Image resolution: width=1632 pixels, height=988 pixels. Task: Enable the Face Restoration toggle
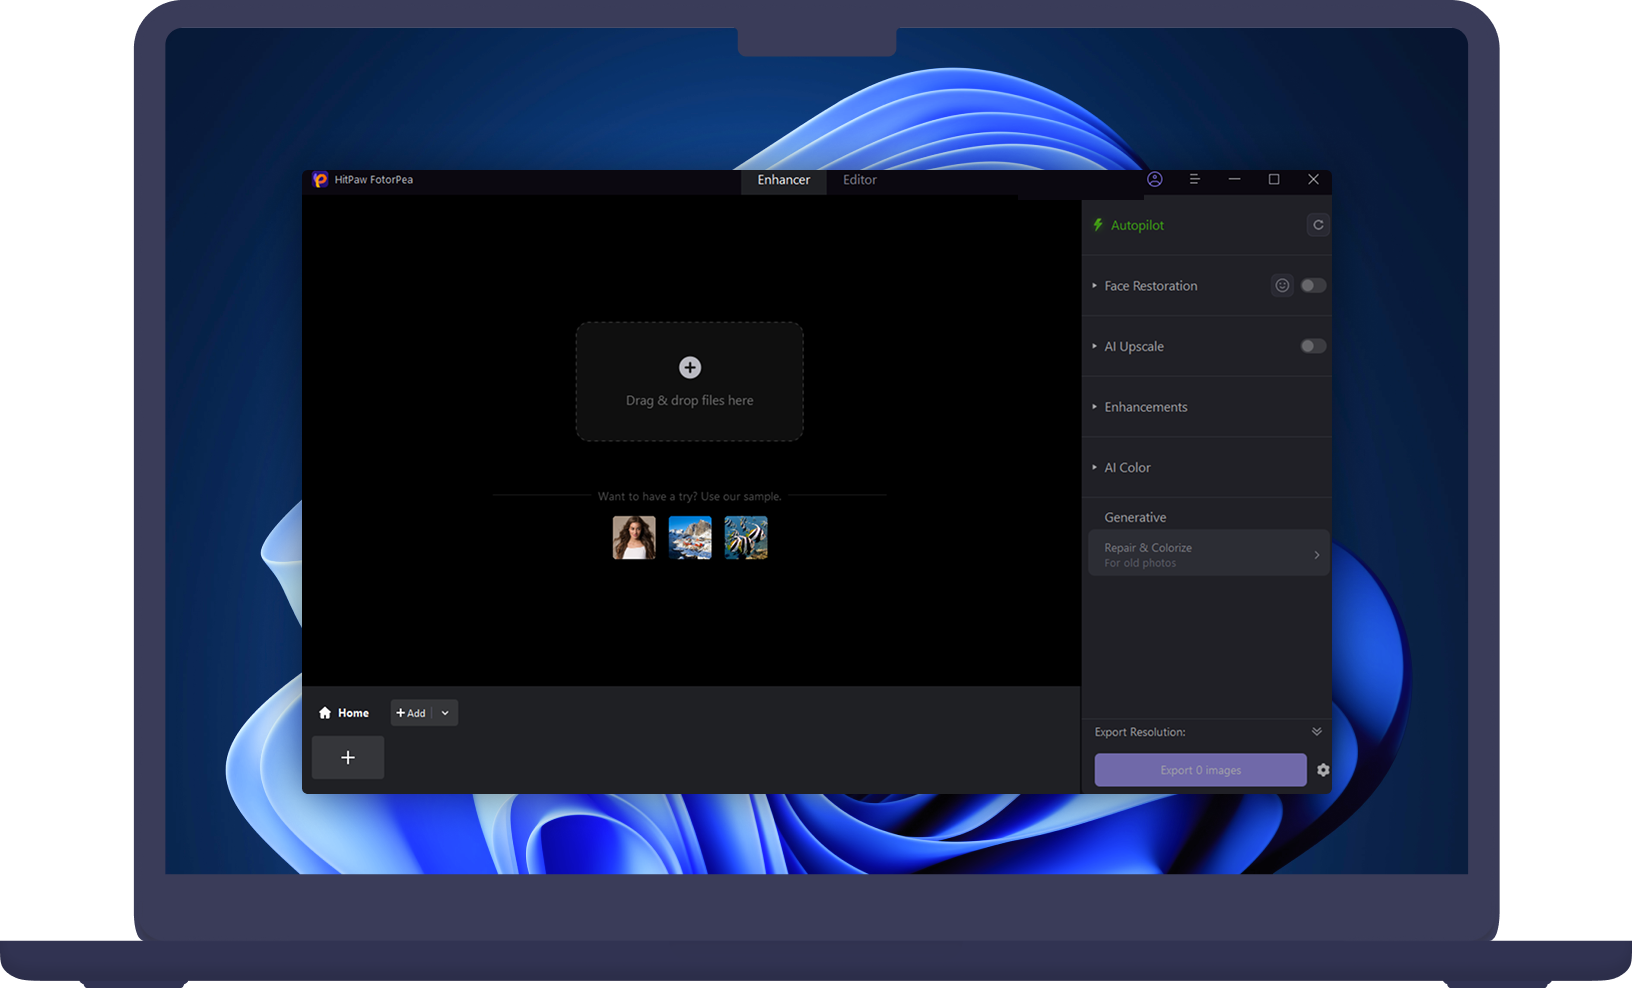(1312, 286)
